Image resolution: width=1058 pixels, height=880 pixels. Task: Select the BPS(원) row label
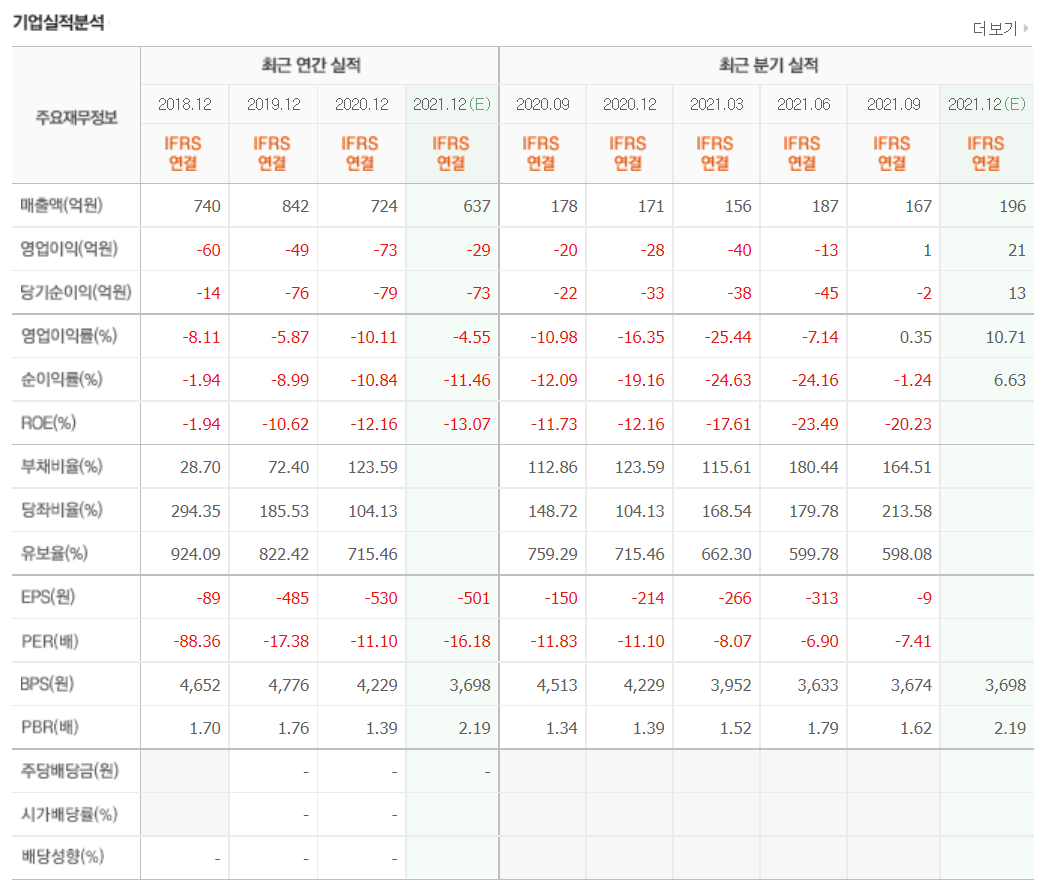tap(47, 684)
